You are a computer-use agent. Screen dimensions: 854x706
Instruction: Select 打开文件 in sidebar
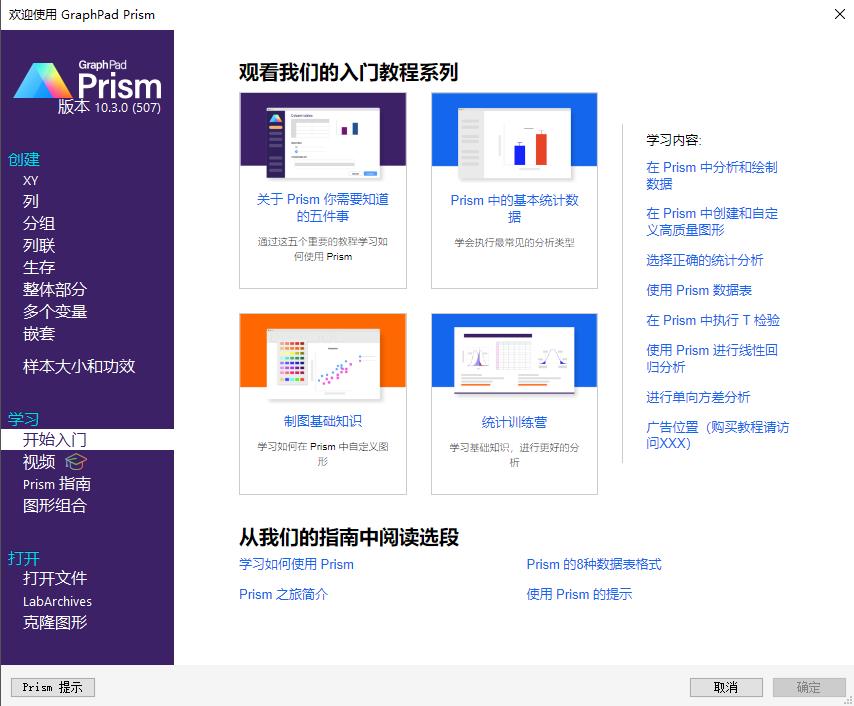[x=54, y=578]
